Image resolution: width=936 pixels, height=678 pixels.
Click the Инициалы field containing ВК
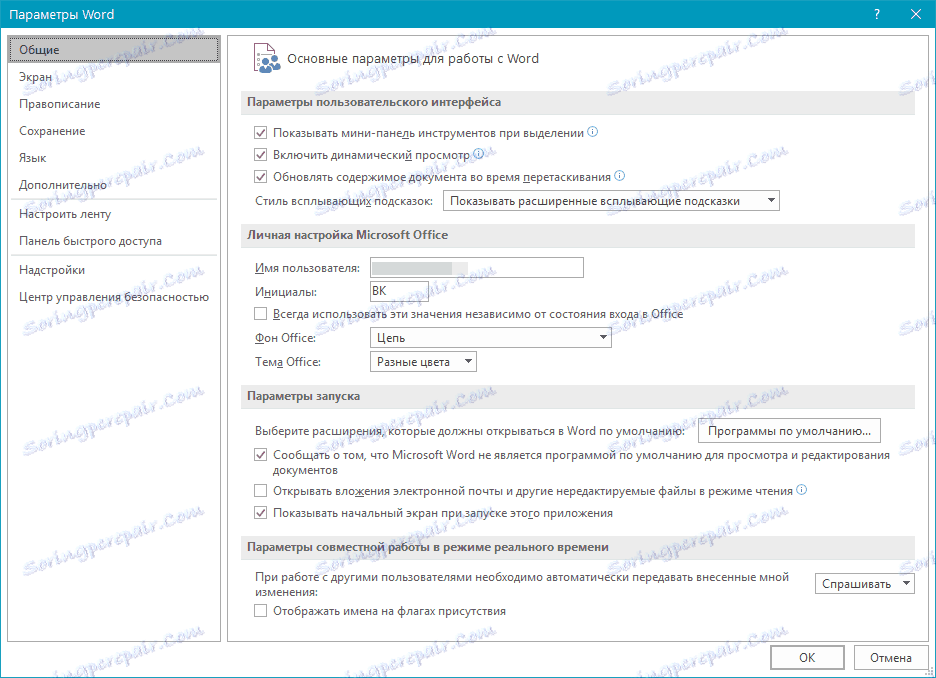tap(399, 291)
